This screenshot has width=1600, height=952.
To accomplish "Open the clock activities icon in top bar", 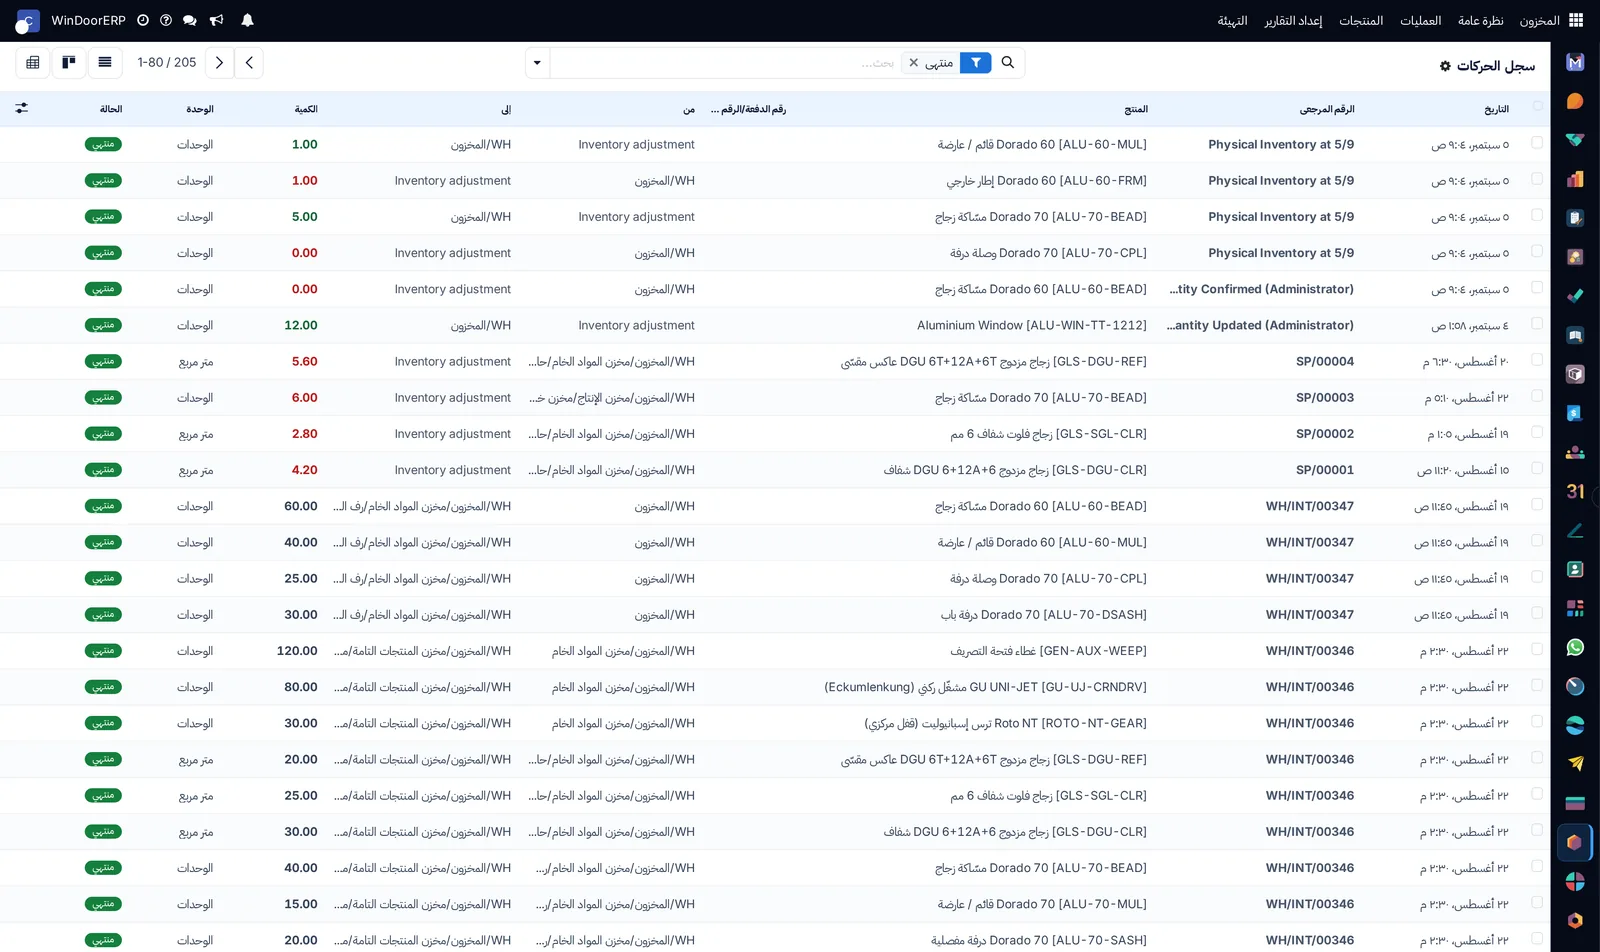I will click(143, 20).
